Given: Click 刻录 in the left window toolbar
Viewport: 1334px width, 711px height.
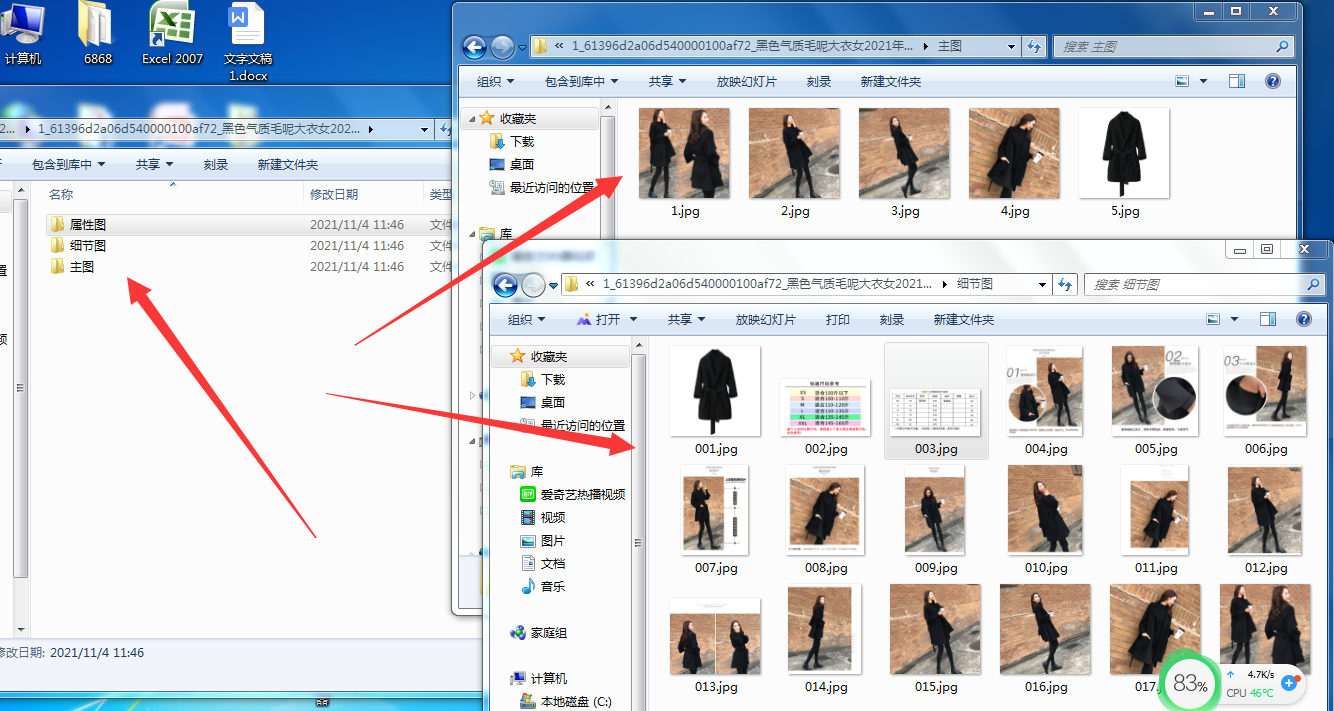Looking at the screenshot, I should click(x=215, y=164).
